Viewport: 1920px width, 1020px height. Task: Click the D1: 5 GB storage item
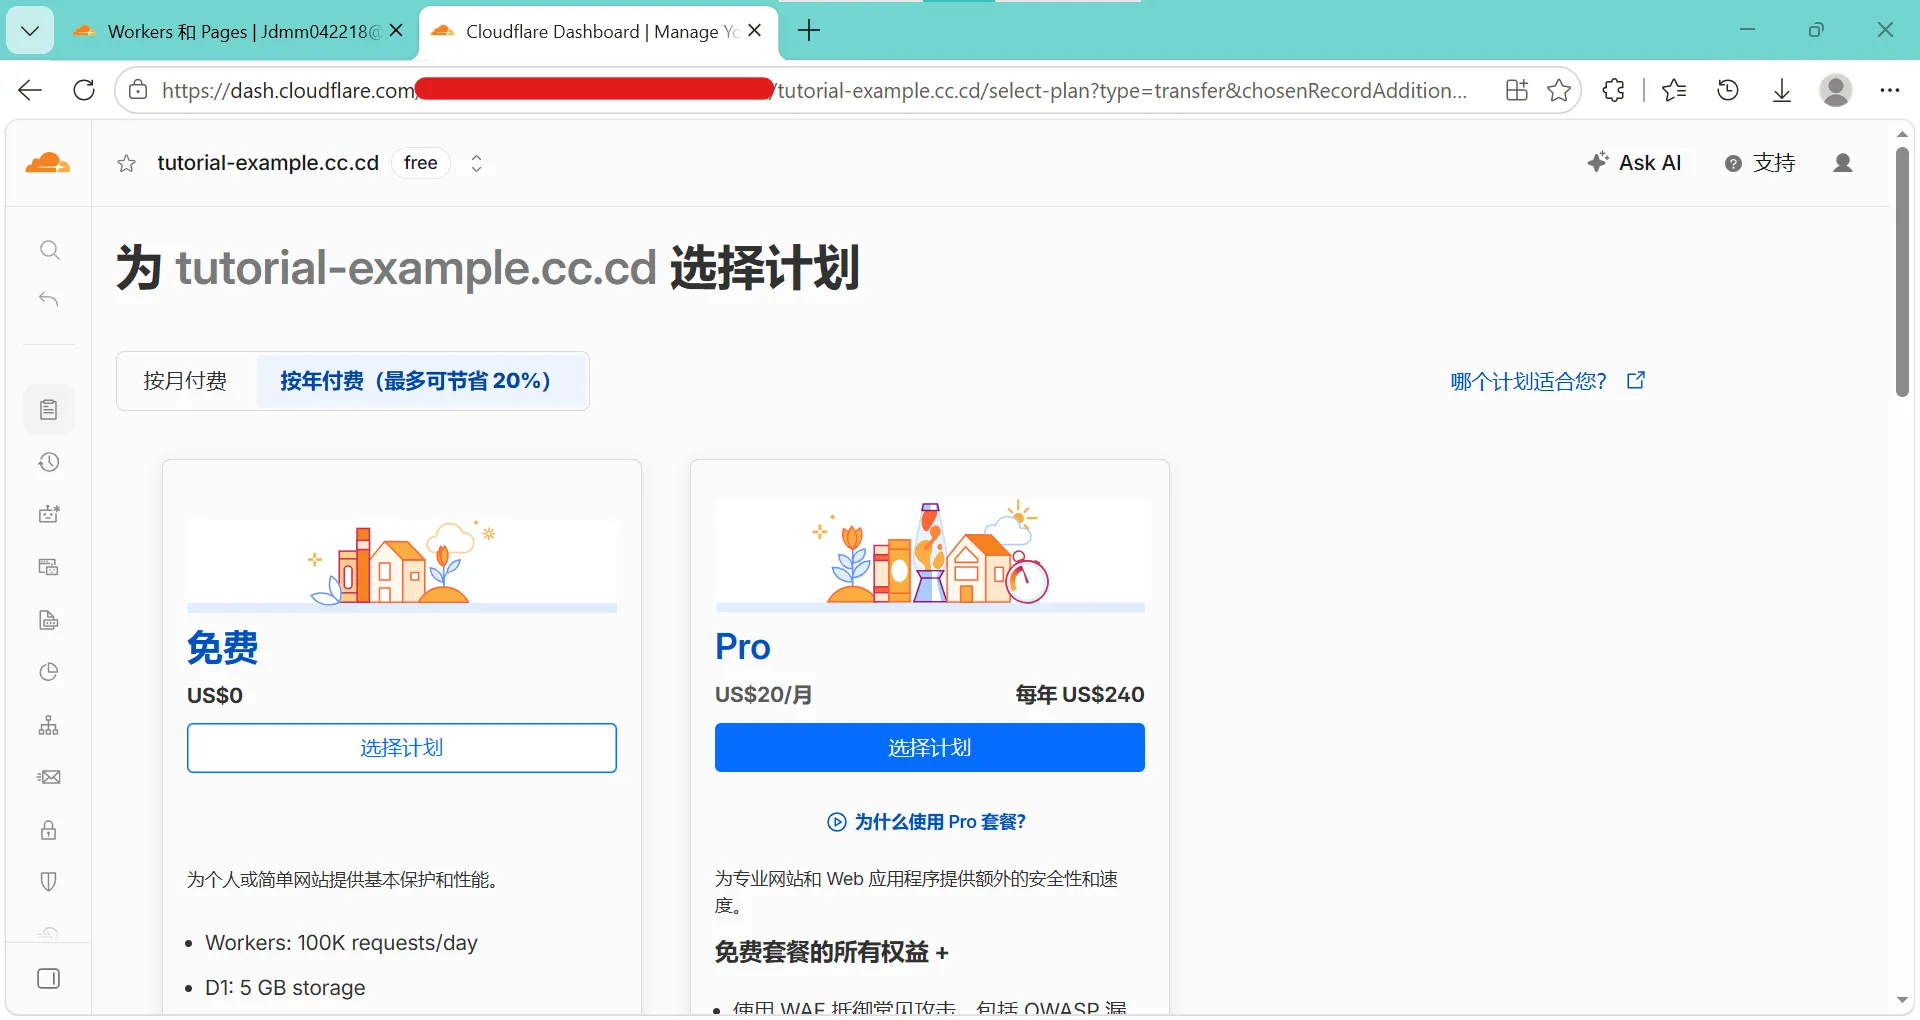coord(285,988)
